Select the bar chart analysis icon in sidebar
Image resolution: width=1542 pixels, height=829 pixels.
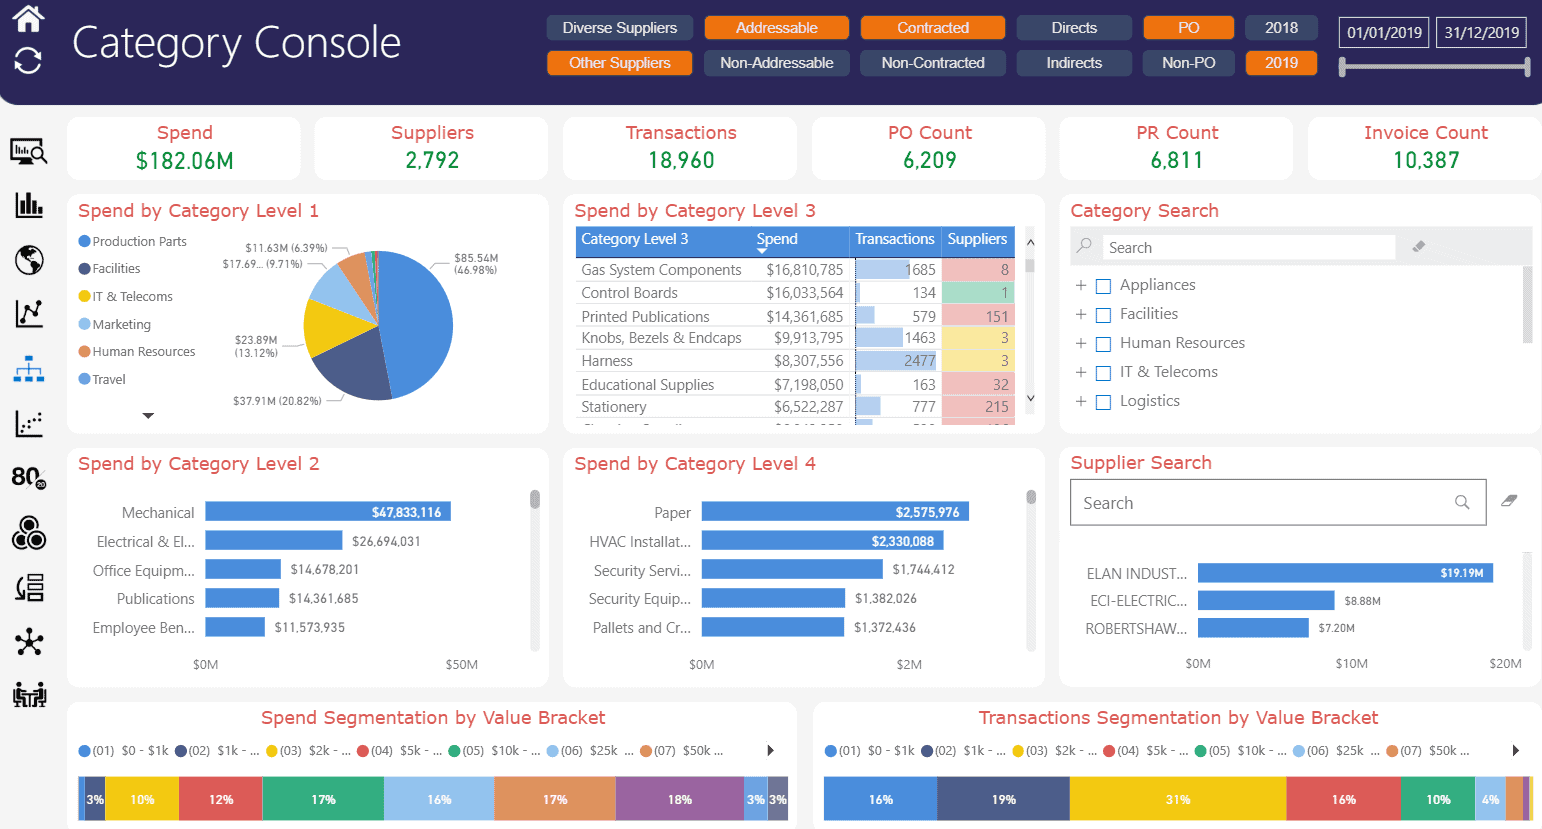click(x=29, y=205)
